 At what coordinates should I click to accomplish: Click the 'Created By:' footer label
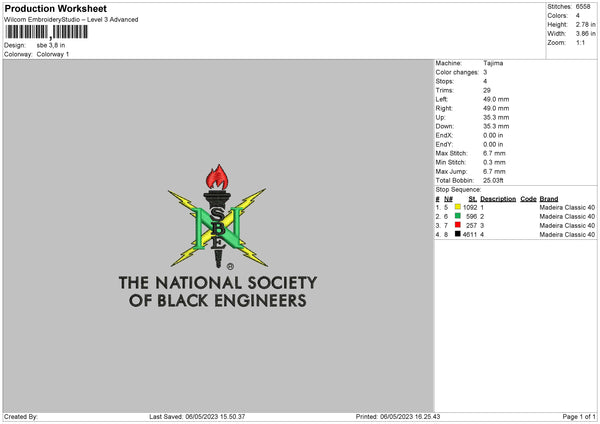(21, 416)
